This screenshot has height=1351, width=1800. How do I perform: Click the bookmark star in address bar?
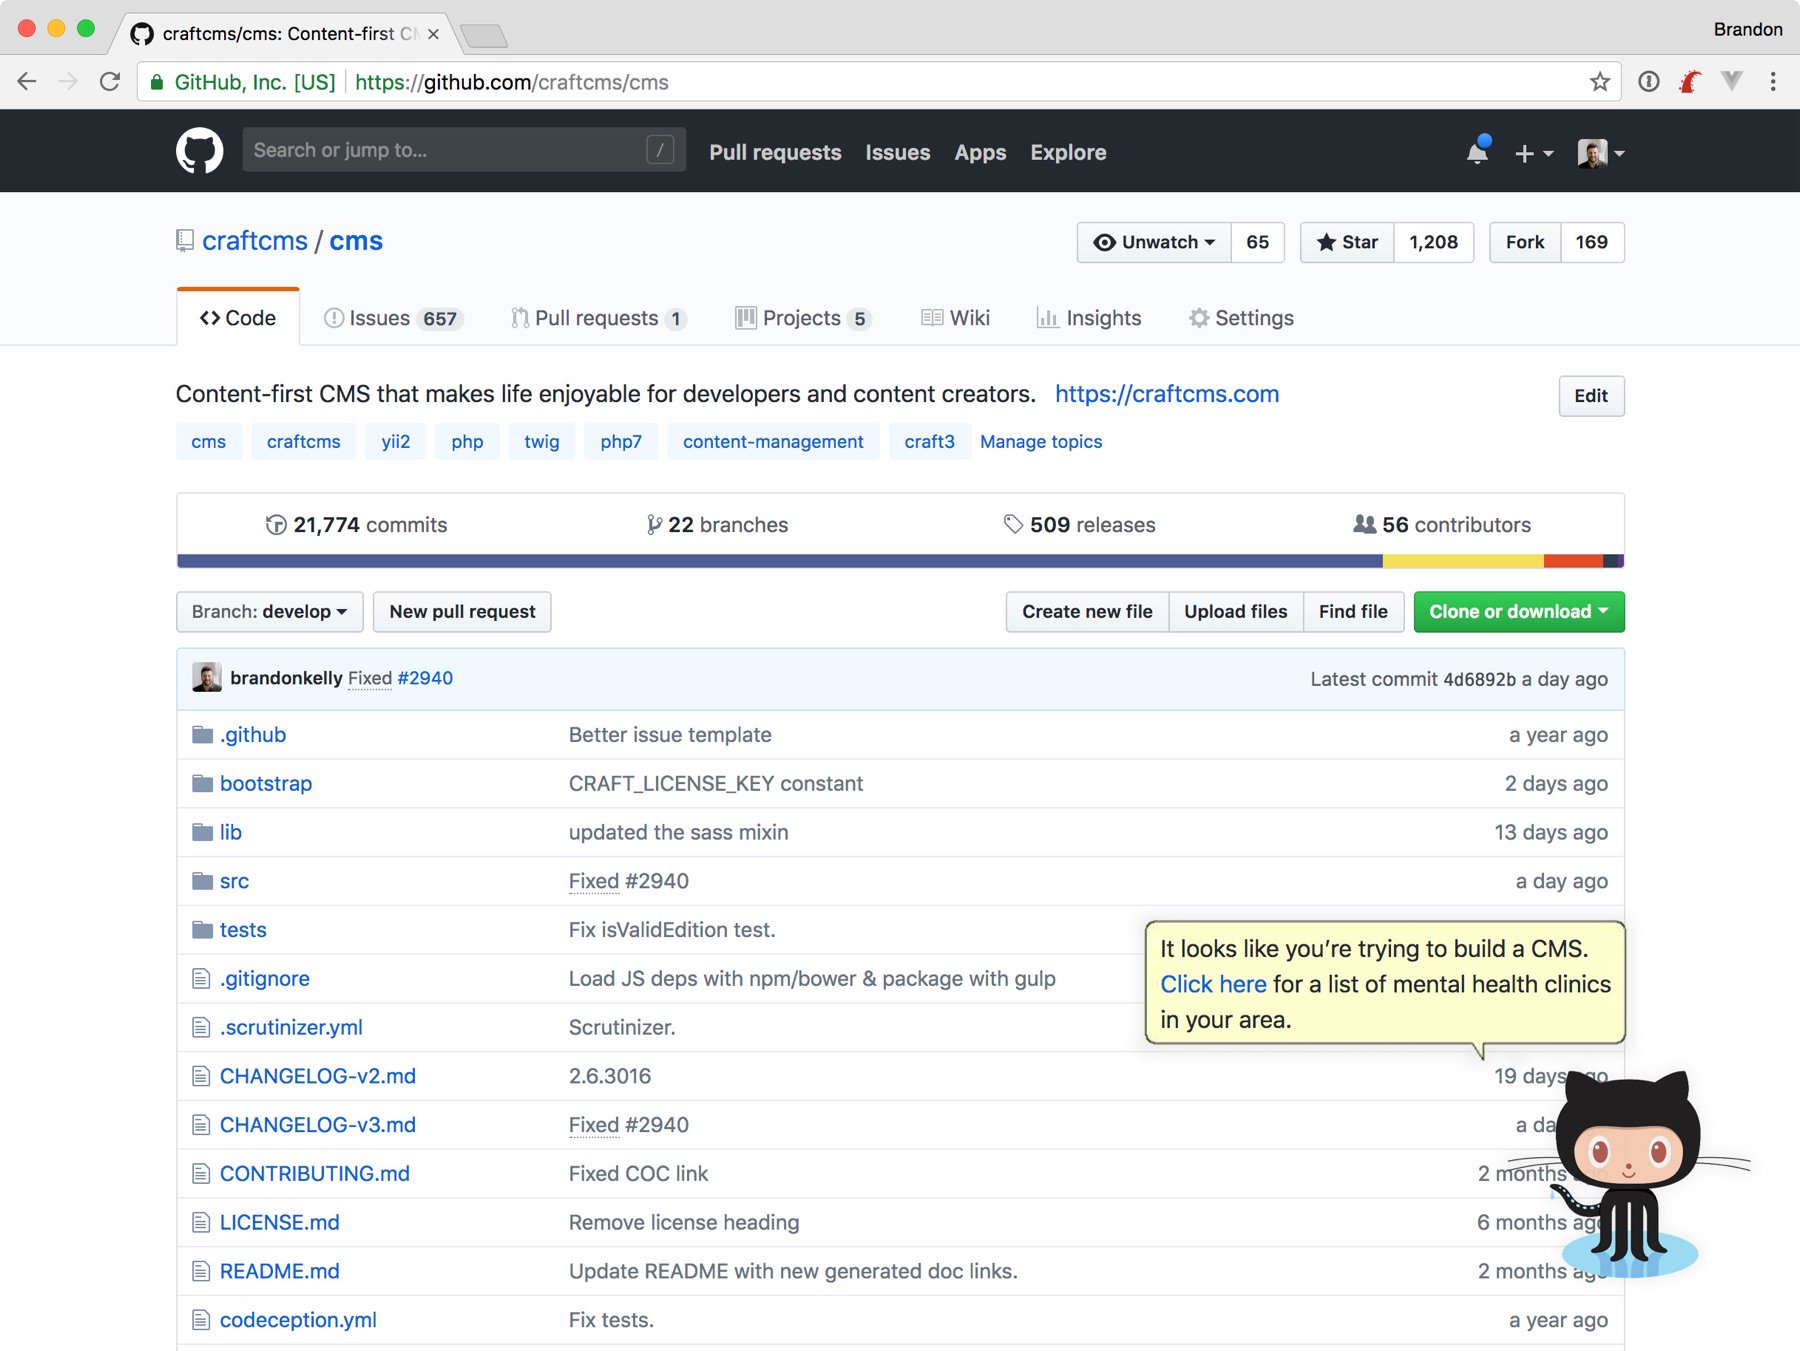coord(1599,82)
